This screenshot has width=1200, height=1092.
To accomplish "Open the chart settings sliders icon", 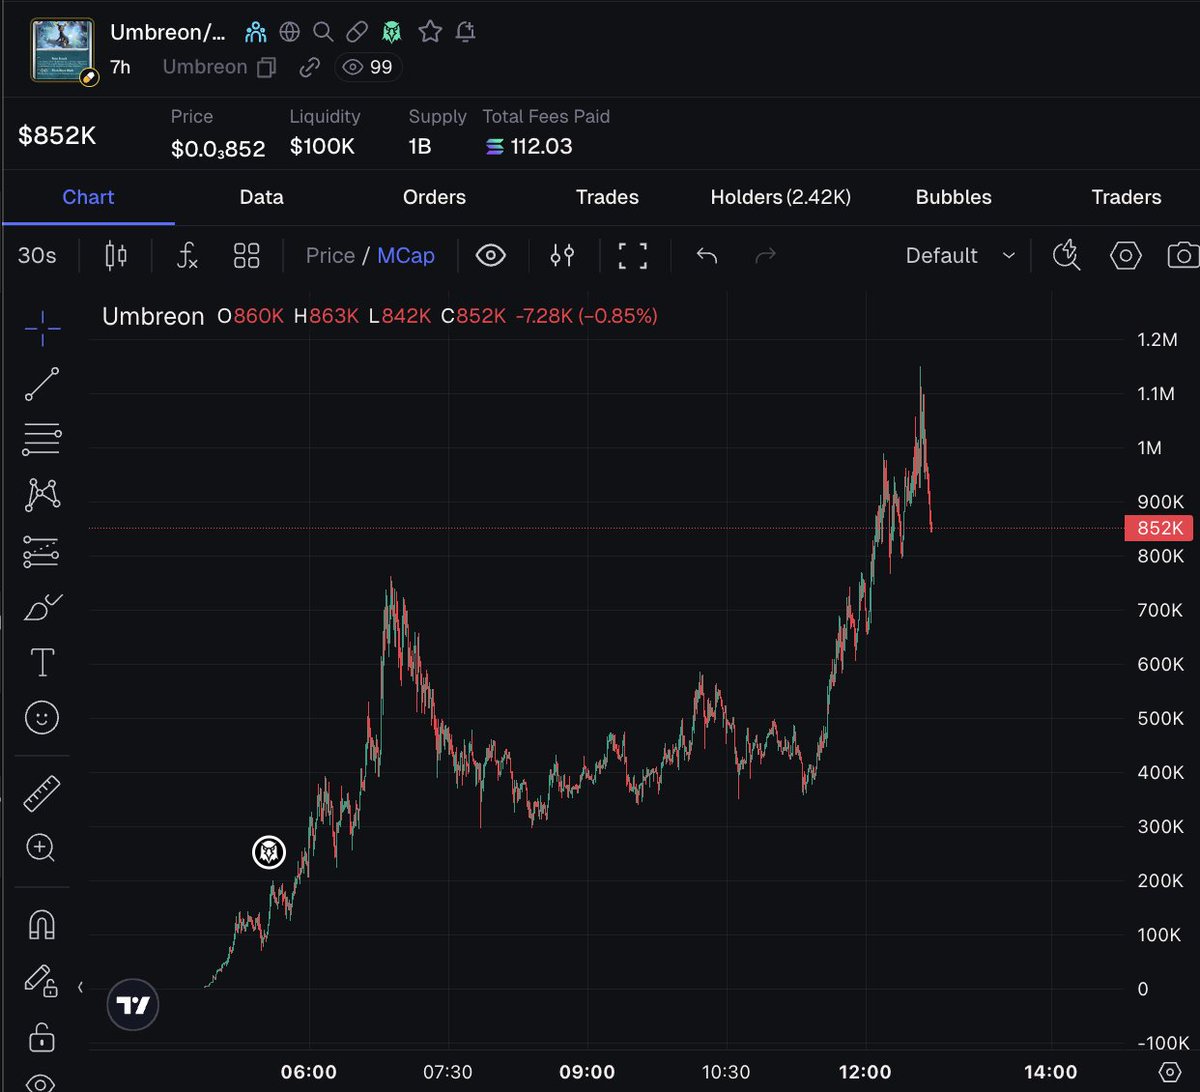I will tap(562, 256).
